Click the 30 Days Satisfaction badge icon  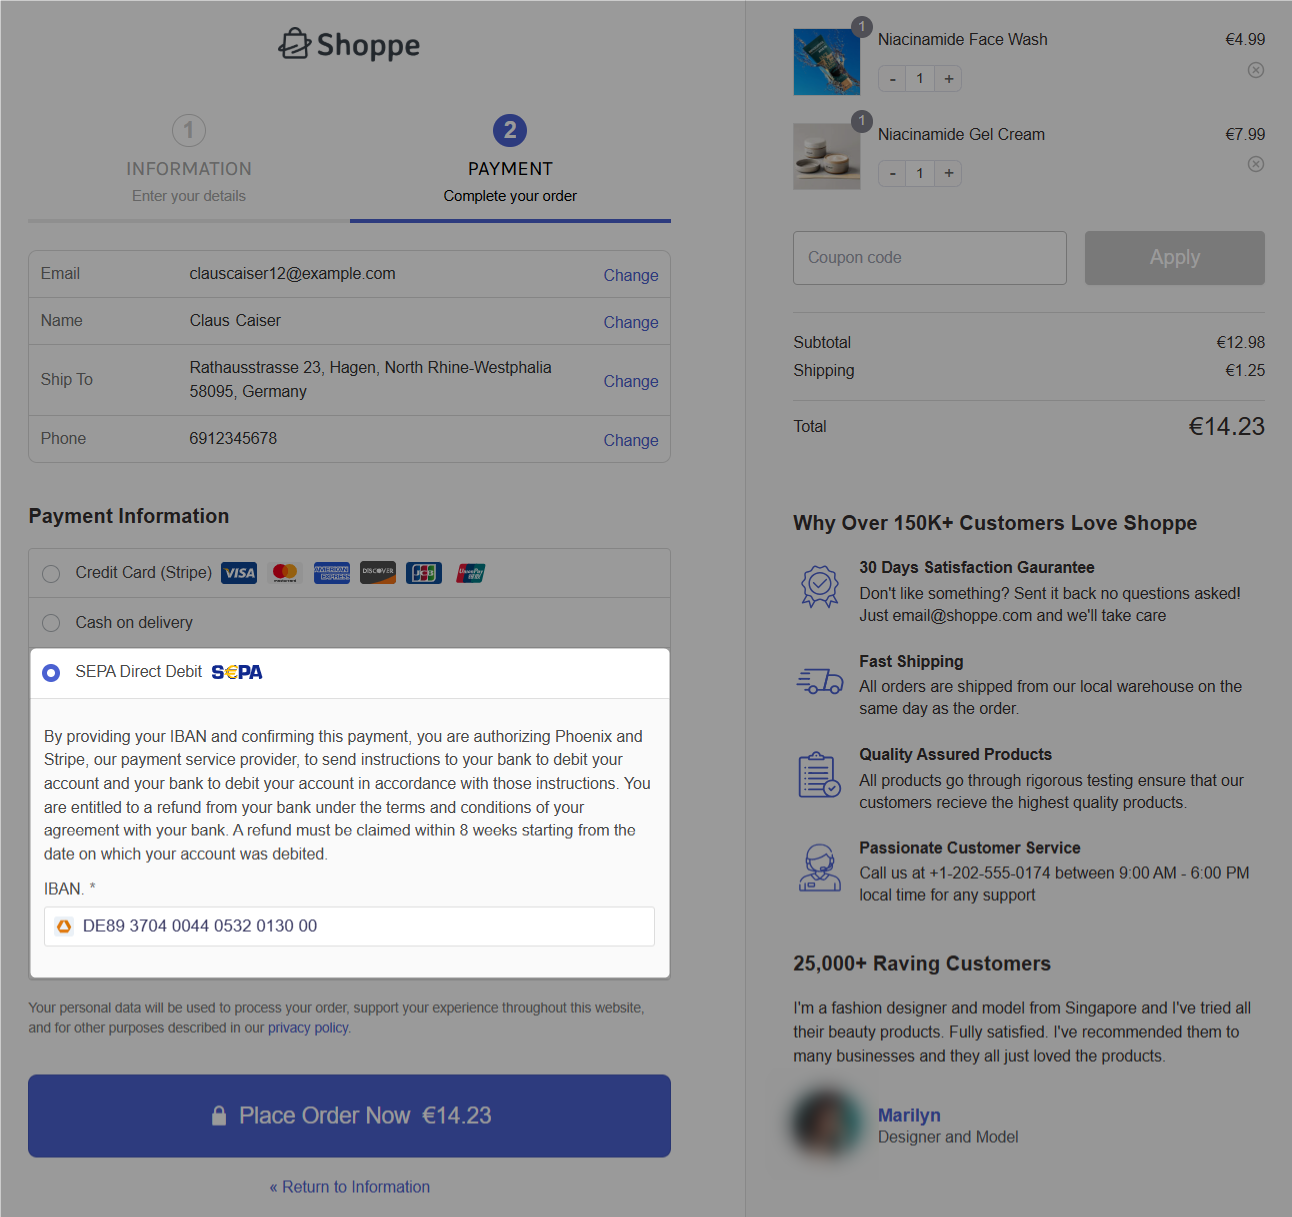(819, 586)
